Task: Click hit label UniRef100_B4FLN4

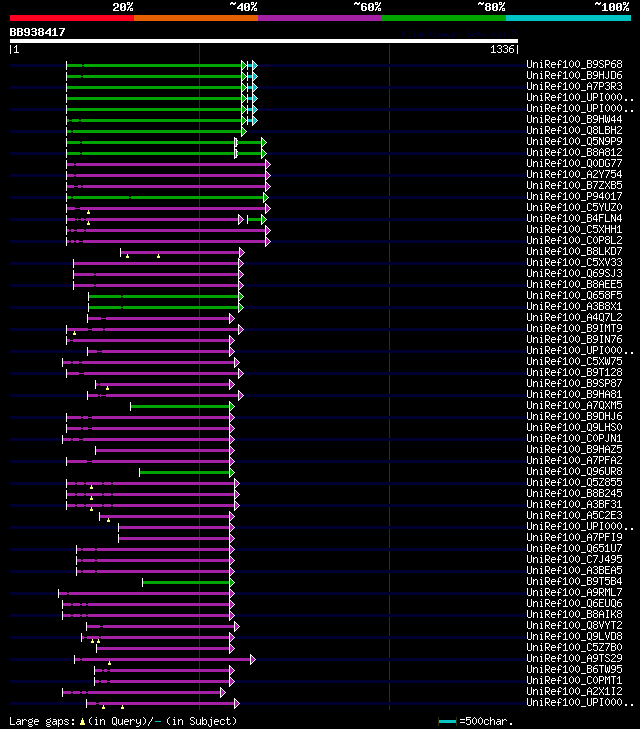Action: pyautogui.click(x=574, y=219)
